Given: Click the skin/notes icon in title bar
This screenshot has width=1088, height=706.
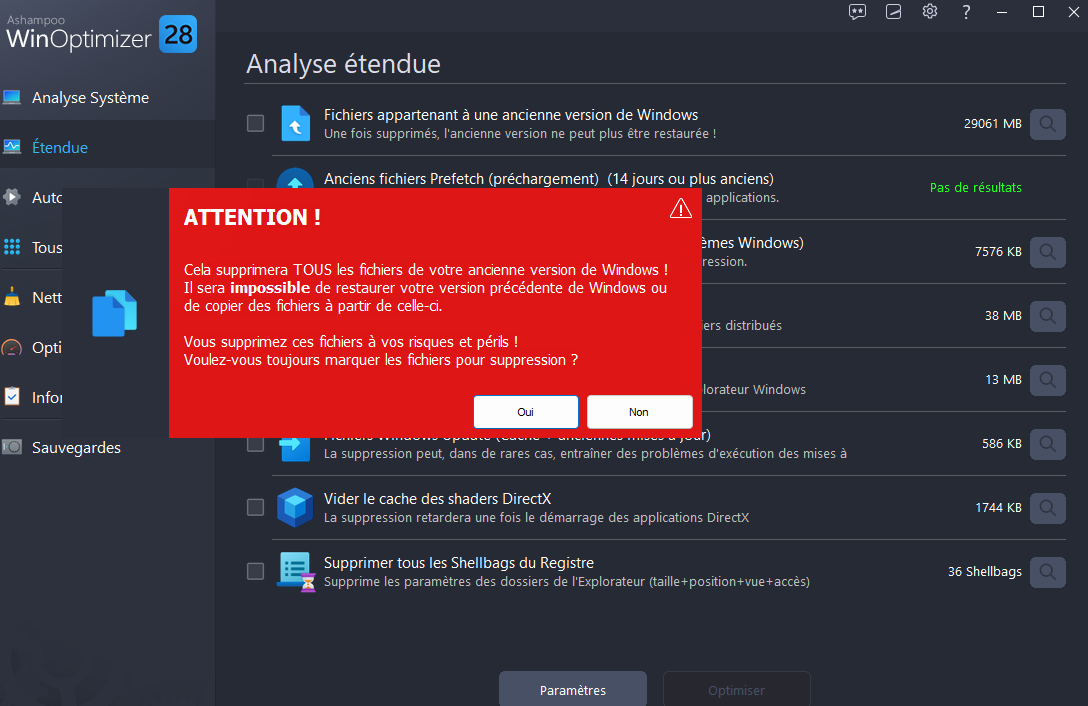Looking at the screenshot, I should tap(894, 12).
